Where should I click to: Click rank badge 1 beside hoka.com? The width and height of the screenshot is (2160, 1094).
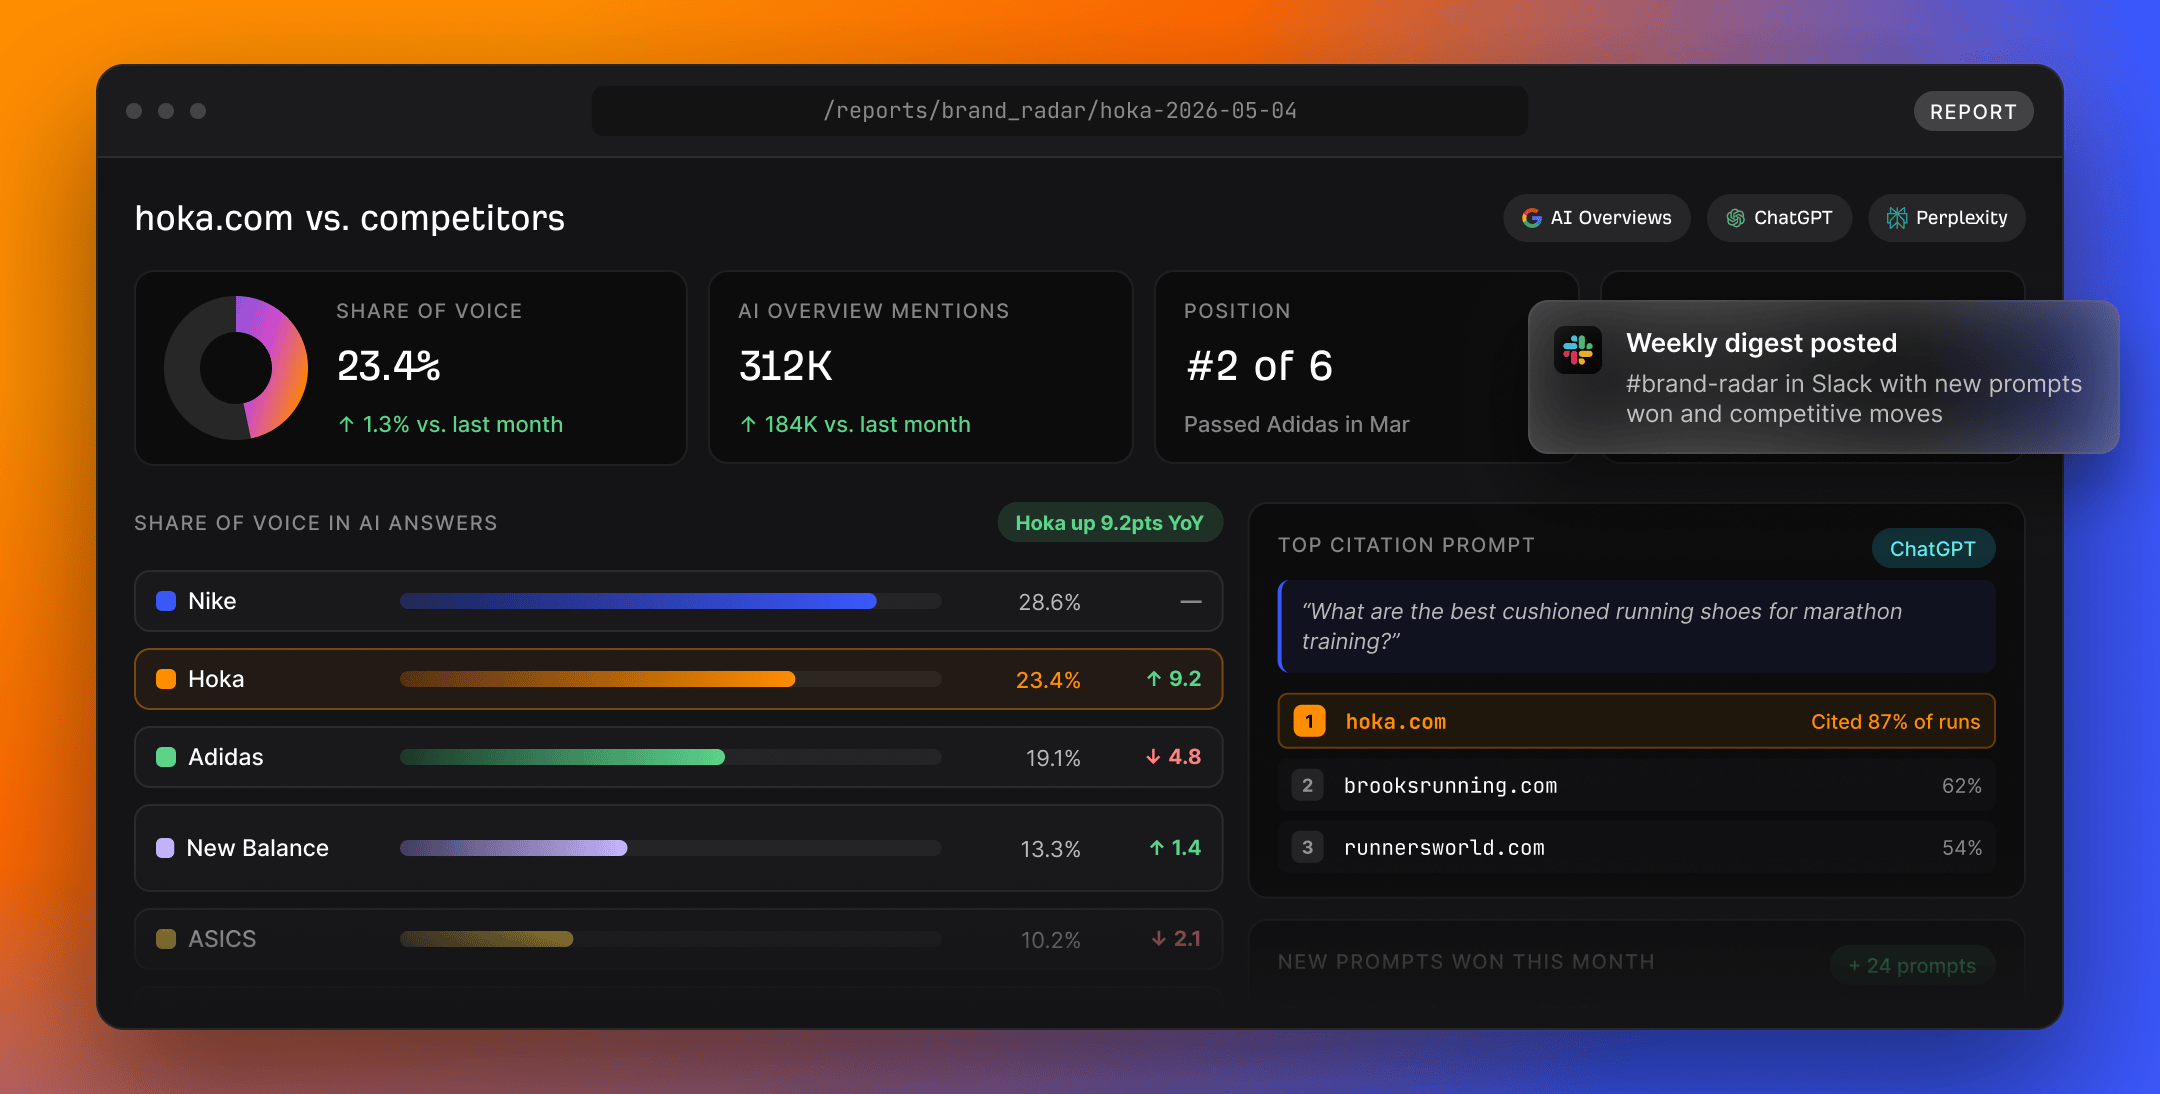(x=1309, y=721)
